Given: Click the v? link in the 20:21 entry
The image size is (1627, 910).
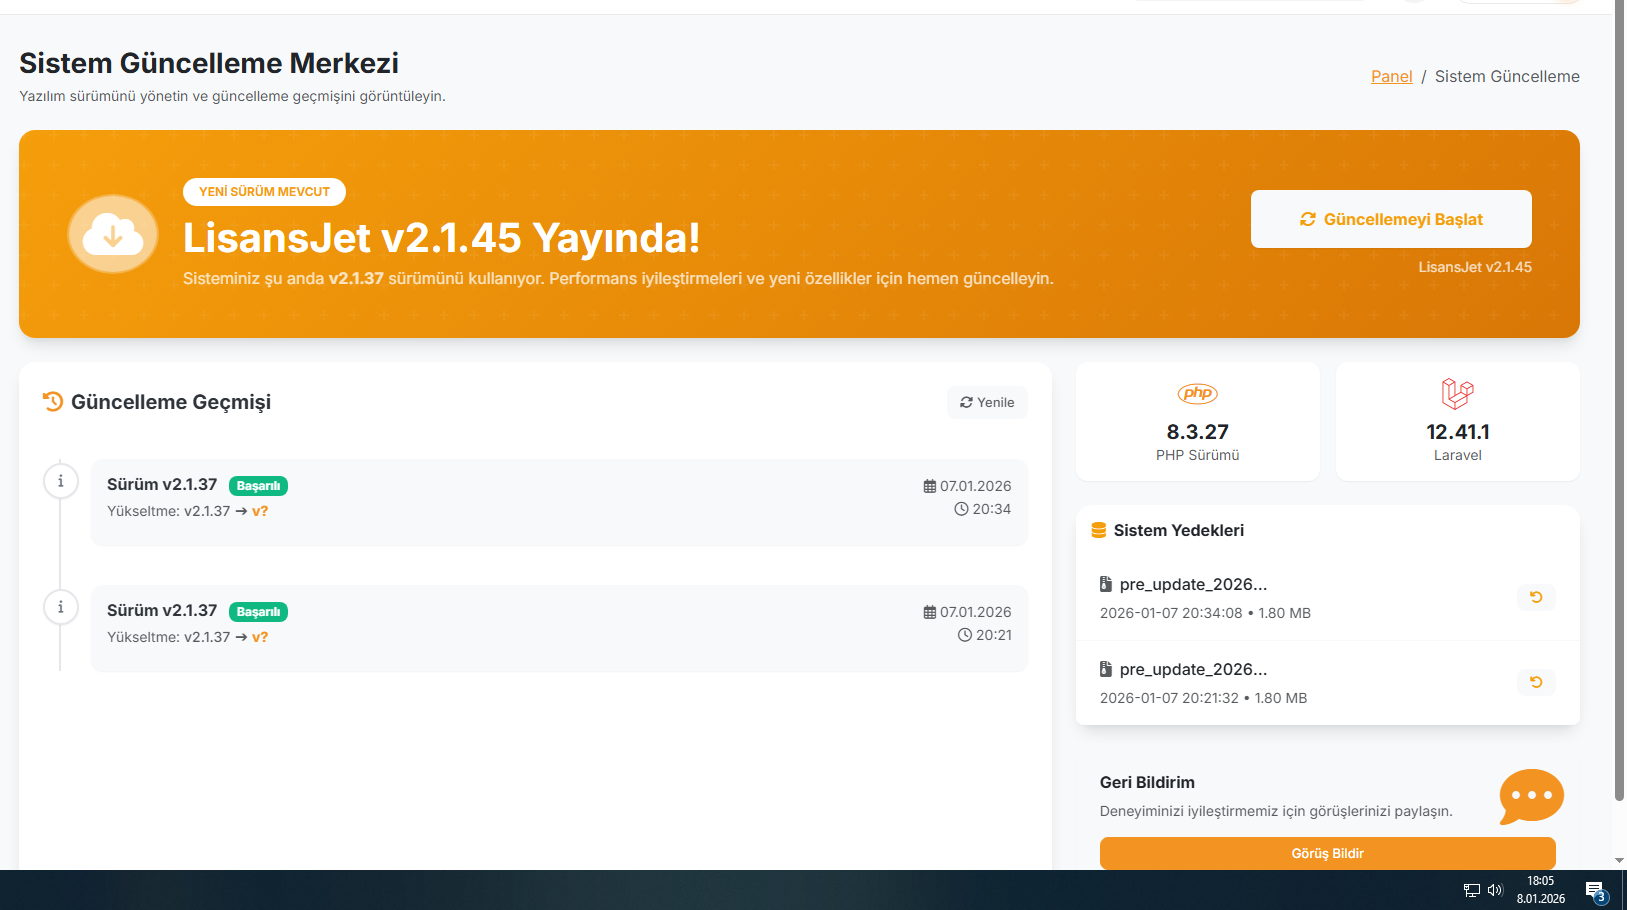Looking at the screenshot, I should coord(260,637).
